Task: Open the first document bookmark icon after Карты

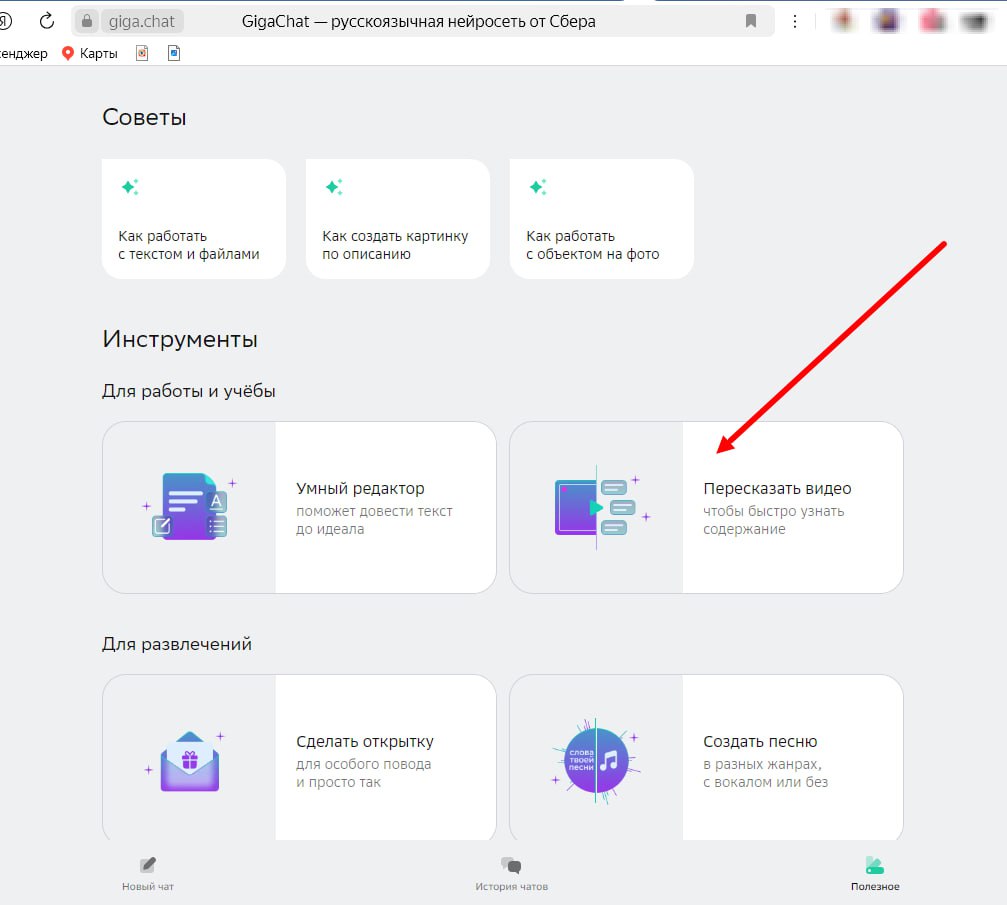Action: (142, 53)
